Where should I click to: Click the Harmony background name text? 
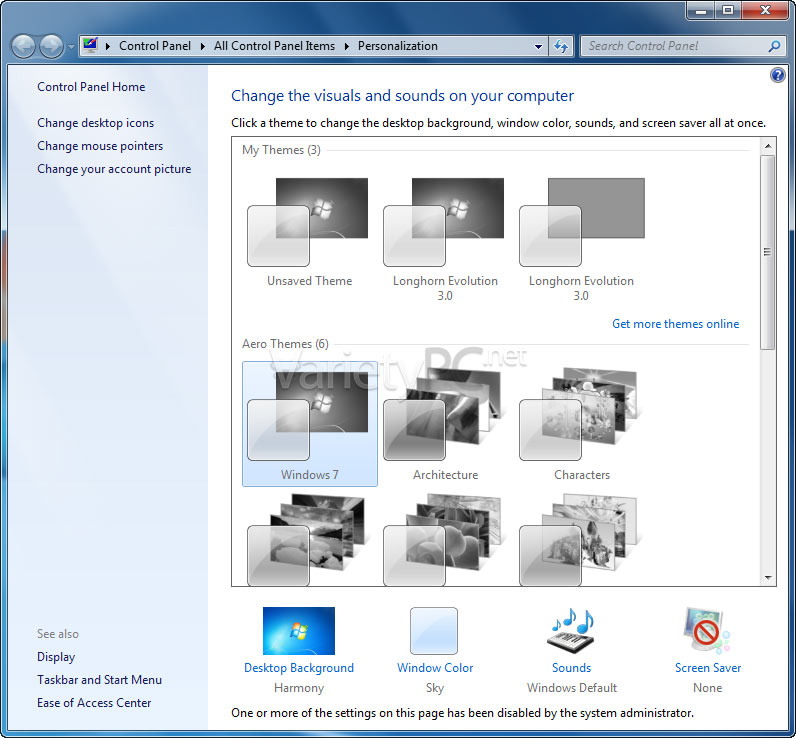pos(298,688)
